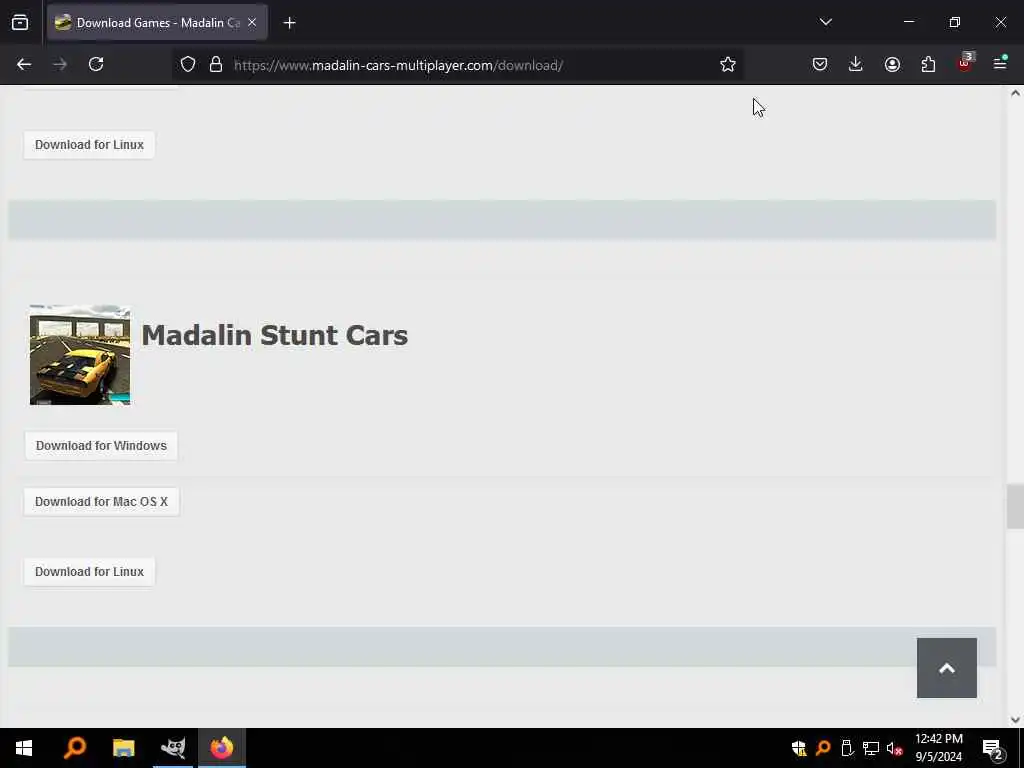Save page to Pocket
Screen dimensions: 1024x768
[820, 64]
